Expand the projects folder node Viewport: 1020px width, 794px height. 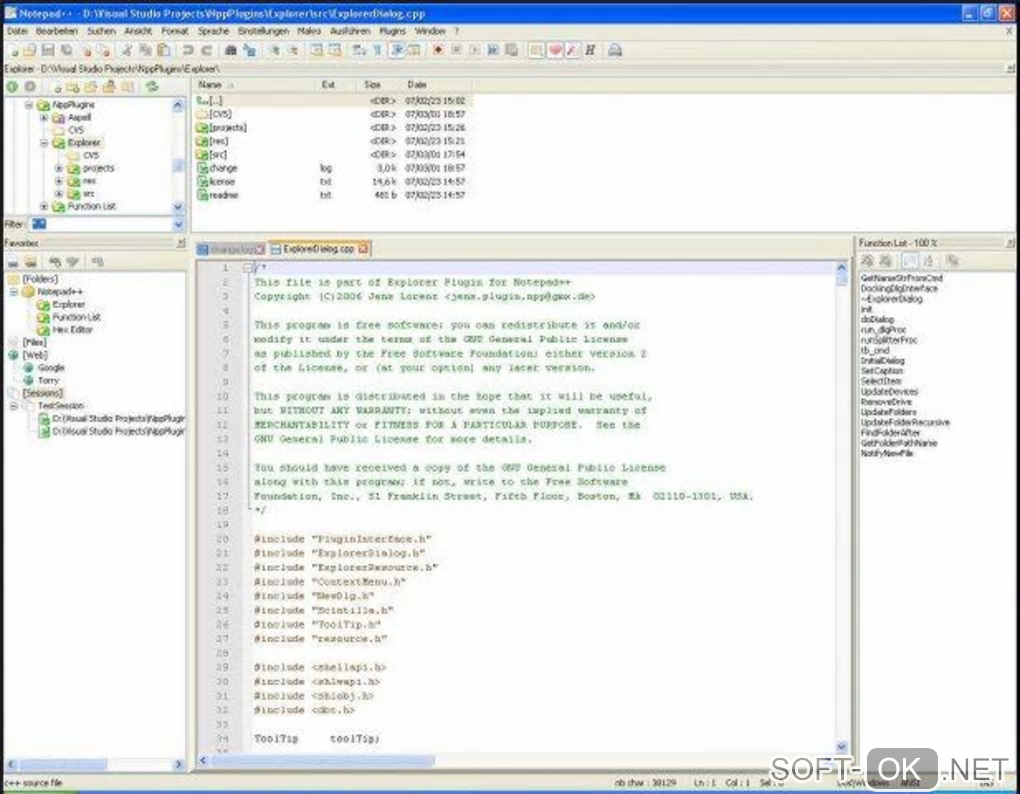(59, 168)
